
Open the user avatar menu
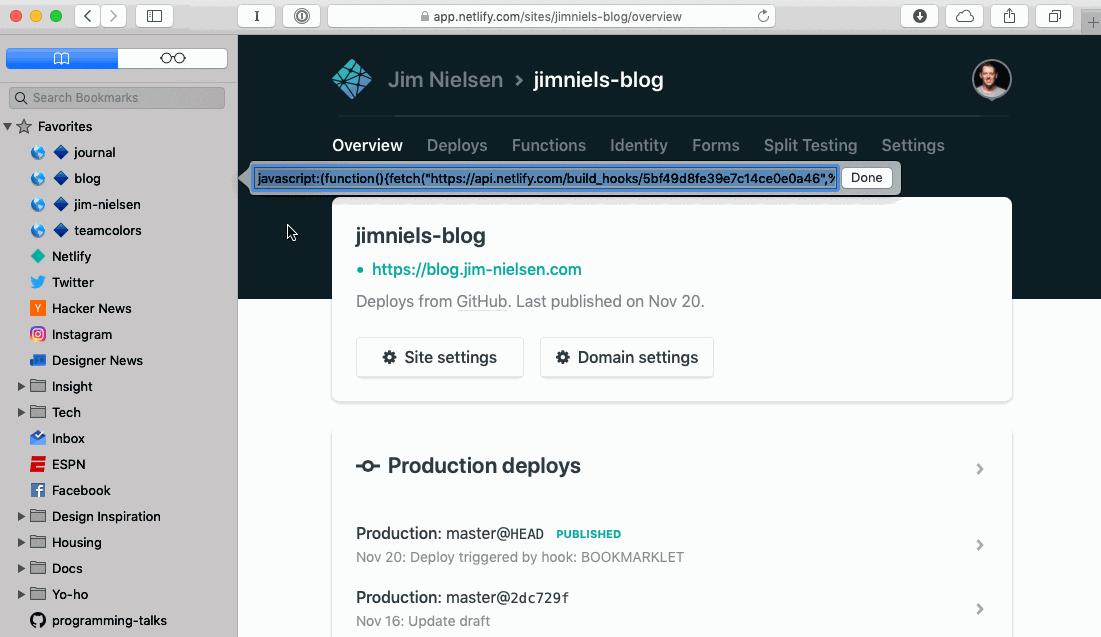pyautogui.click(x=991, y=79)
